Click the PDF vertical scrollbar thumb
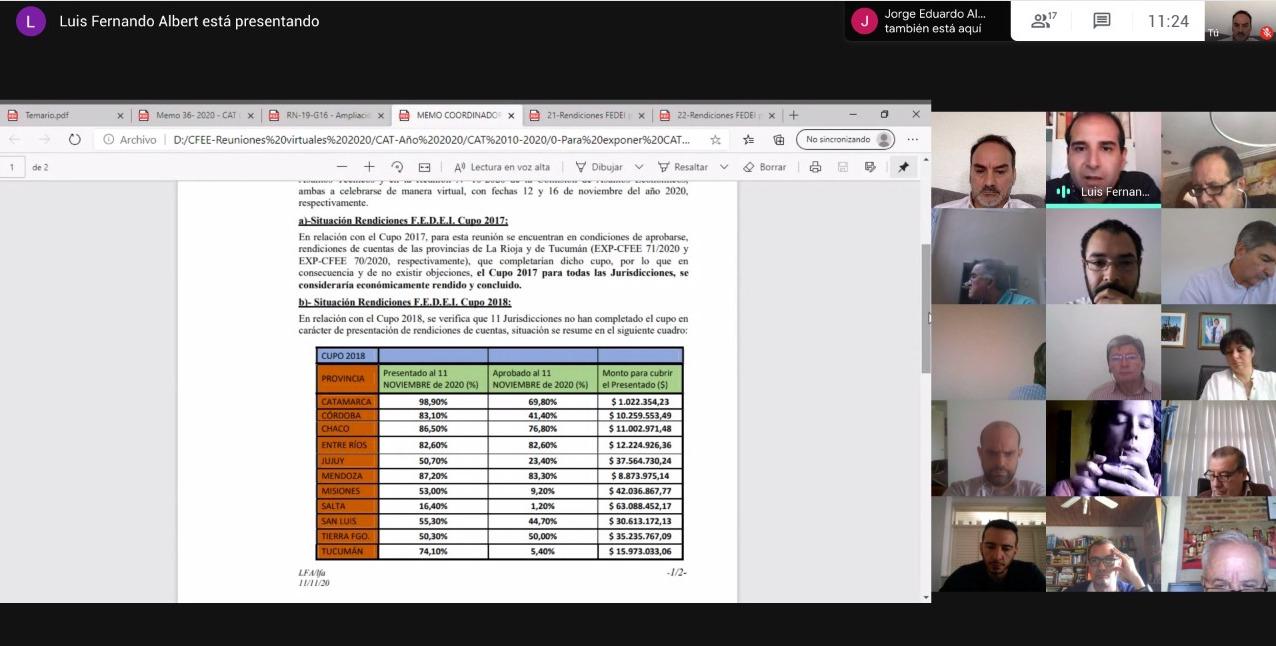 tap(926, 308)
